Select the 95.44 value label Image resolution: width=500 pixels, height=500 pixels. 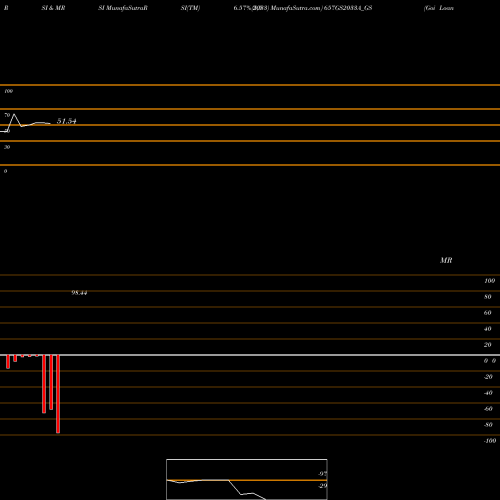coord(79,293)
